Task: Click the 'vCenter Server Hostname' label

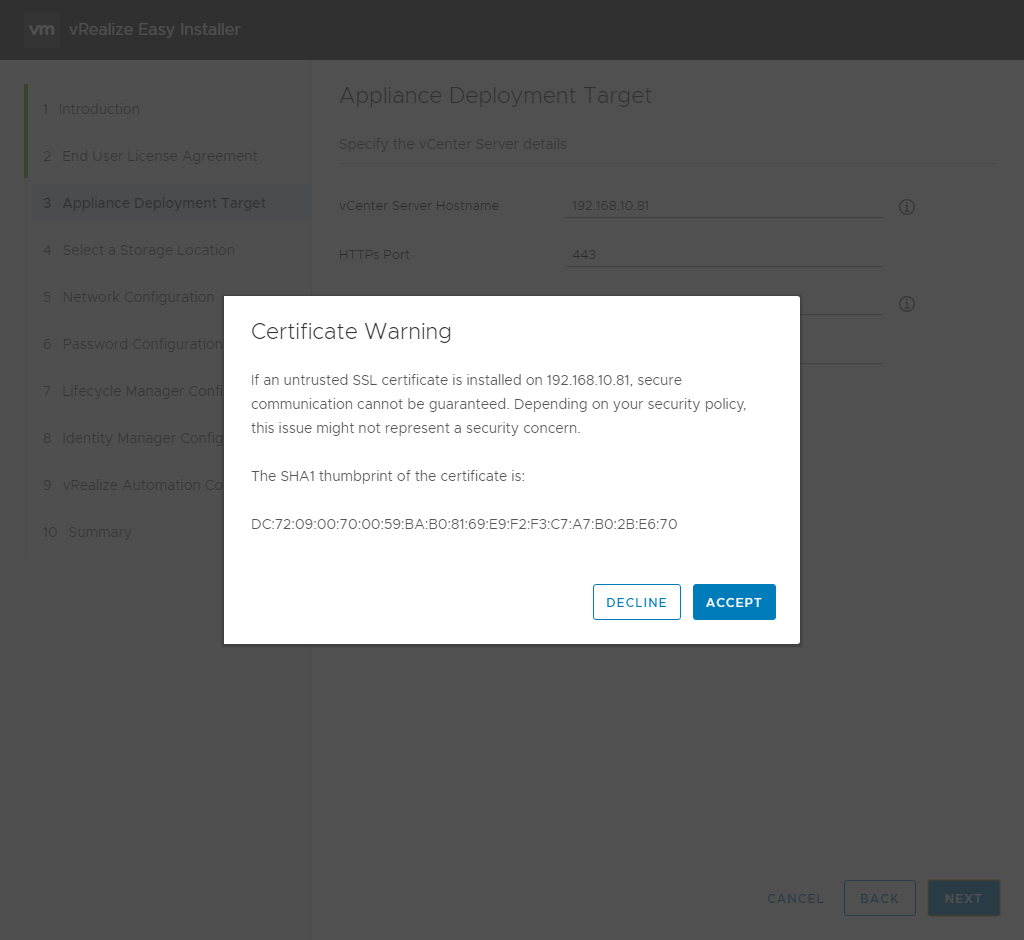Action: pyautogui.click(x=419, y=206)
